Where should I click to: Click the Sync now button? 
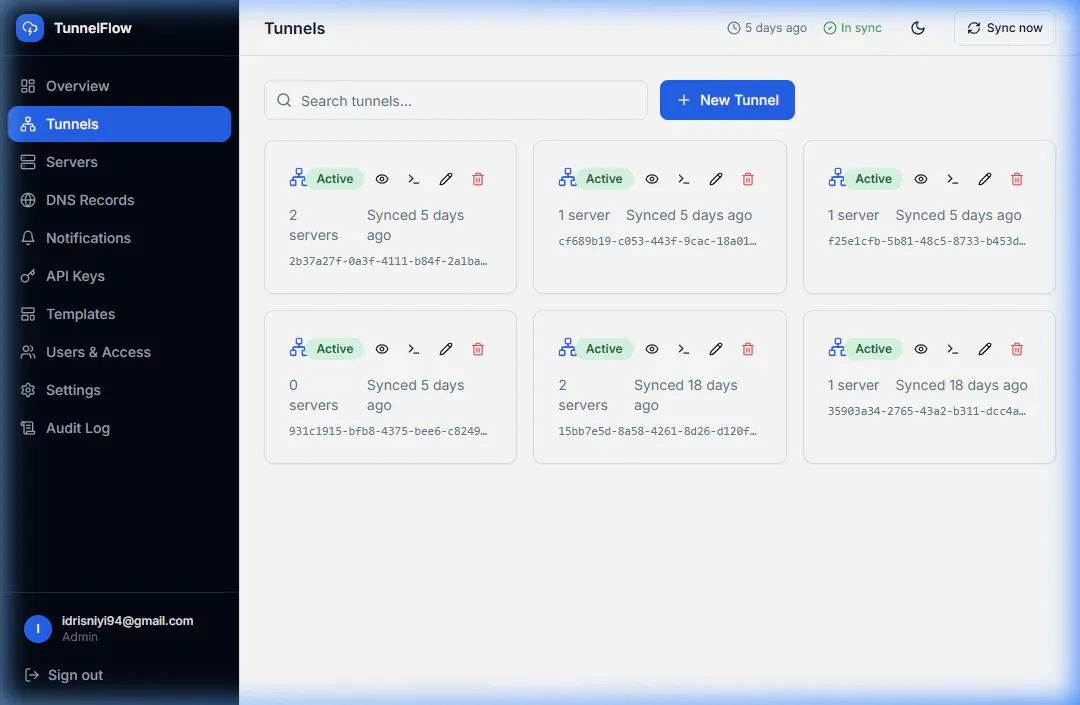(1004, 28)
